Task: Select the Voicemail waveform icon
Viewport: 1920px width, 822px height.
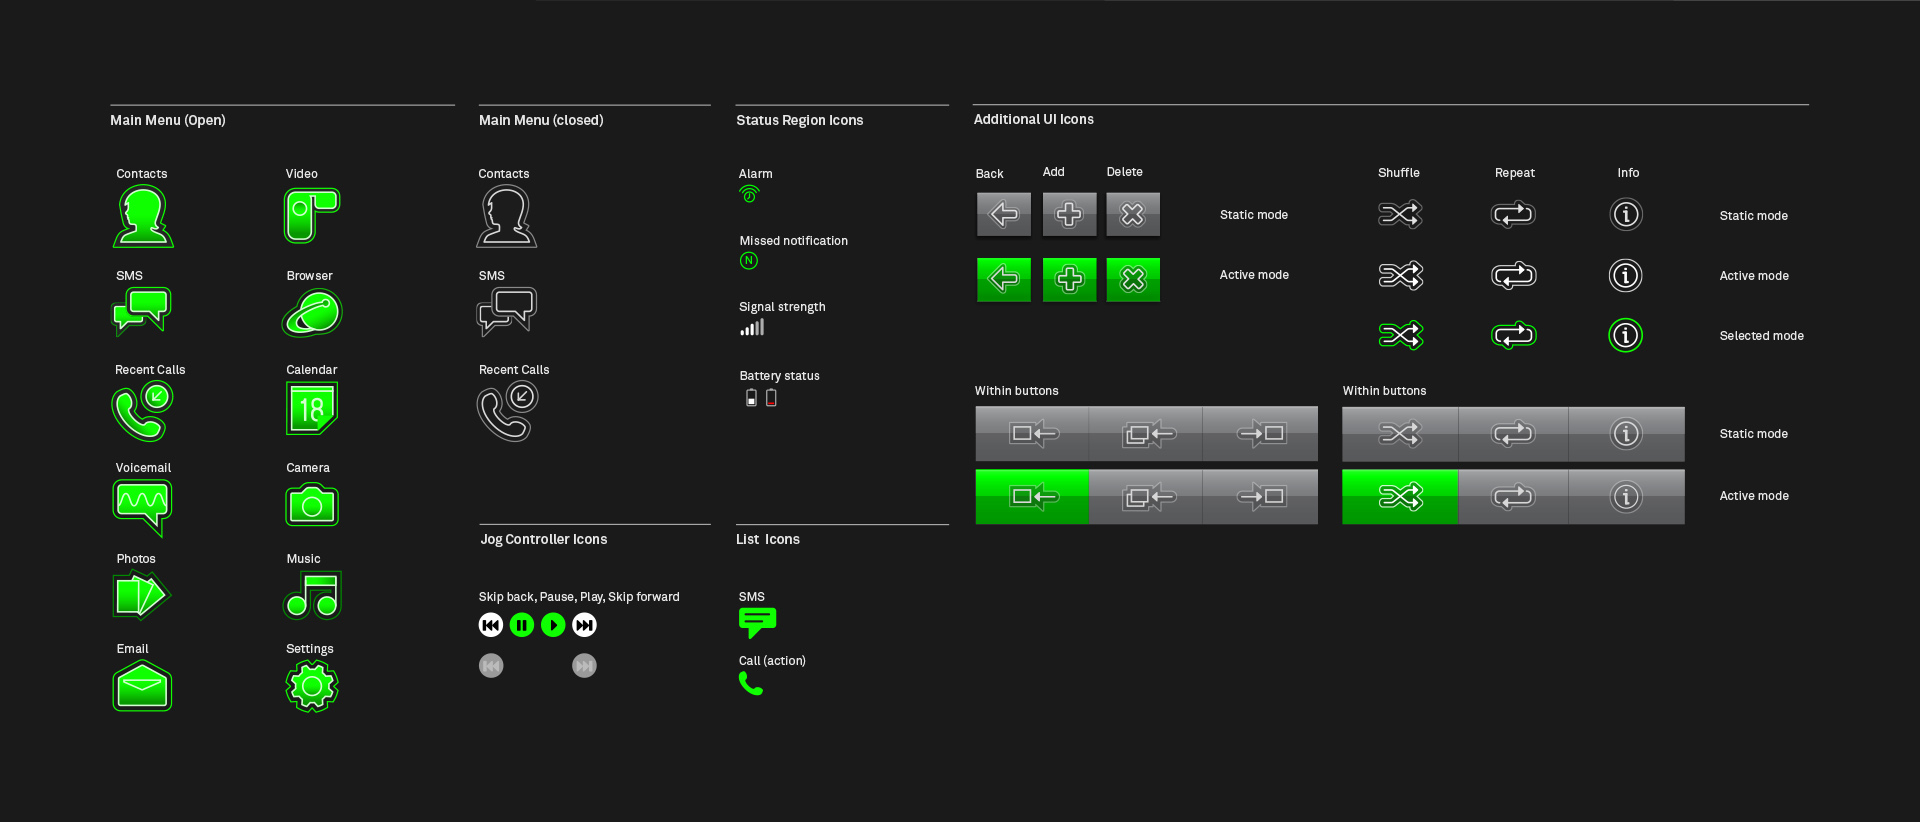Action: [142, 507]
